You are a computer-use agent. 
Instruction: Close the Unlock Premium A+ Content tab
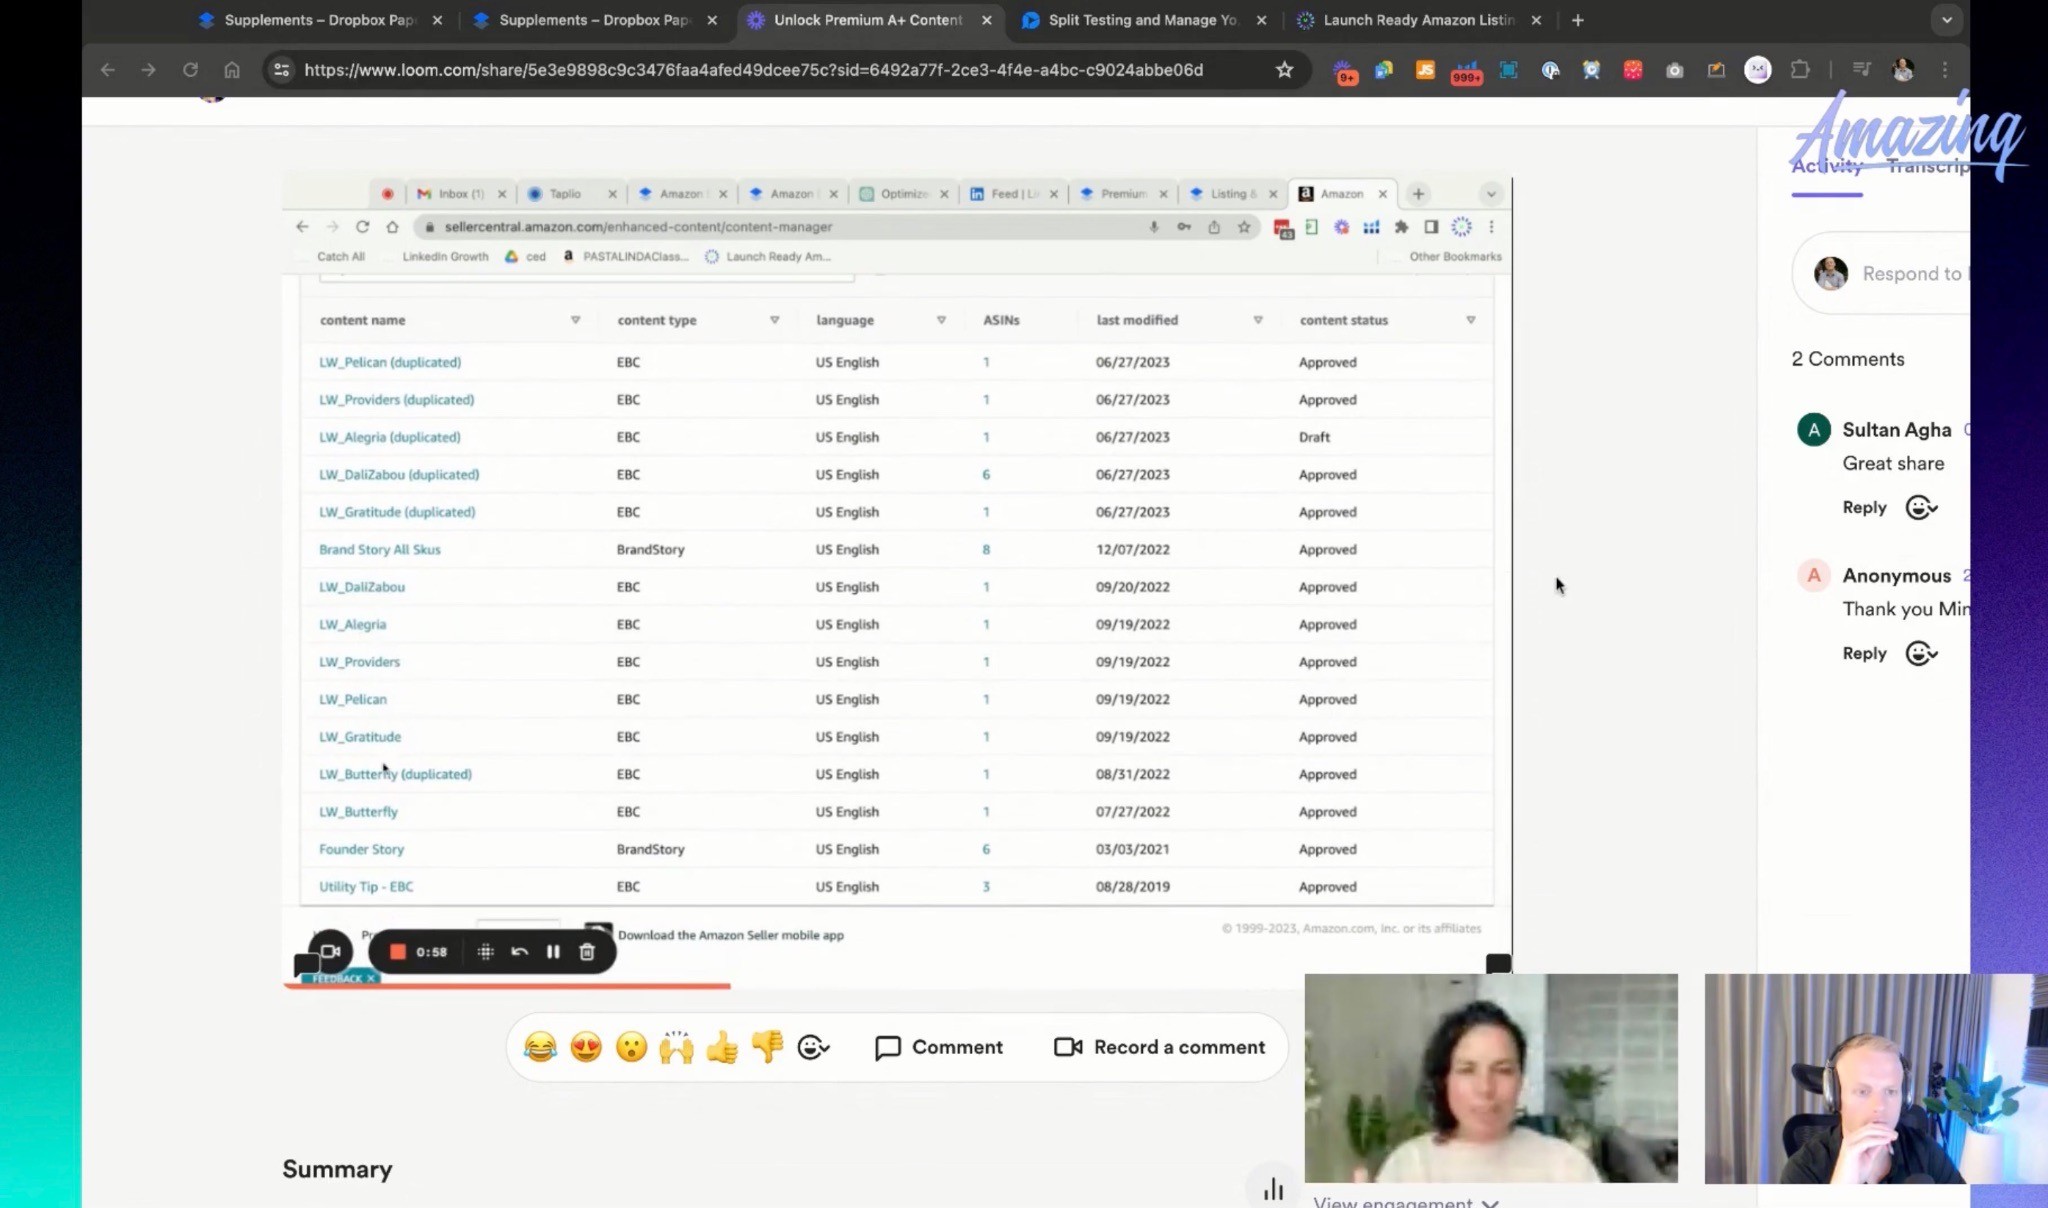(x=987, y=20)
